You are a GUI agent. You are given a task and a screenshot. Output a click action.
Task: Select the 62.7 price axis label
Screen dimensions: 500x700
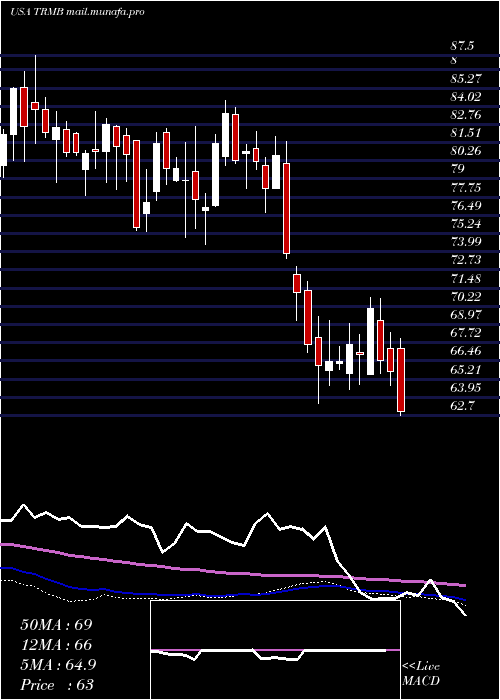[x=462, y=406]
